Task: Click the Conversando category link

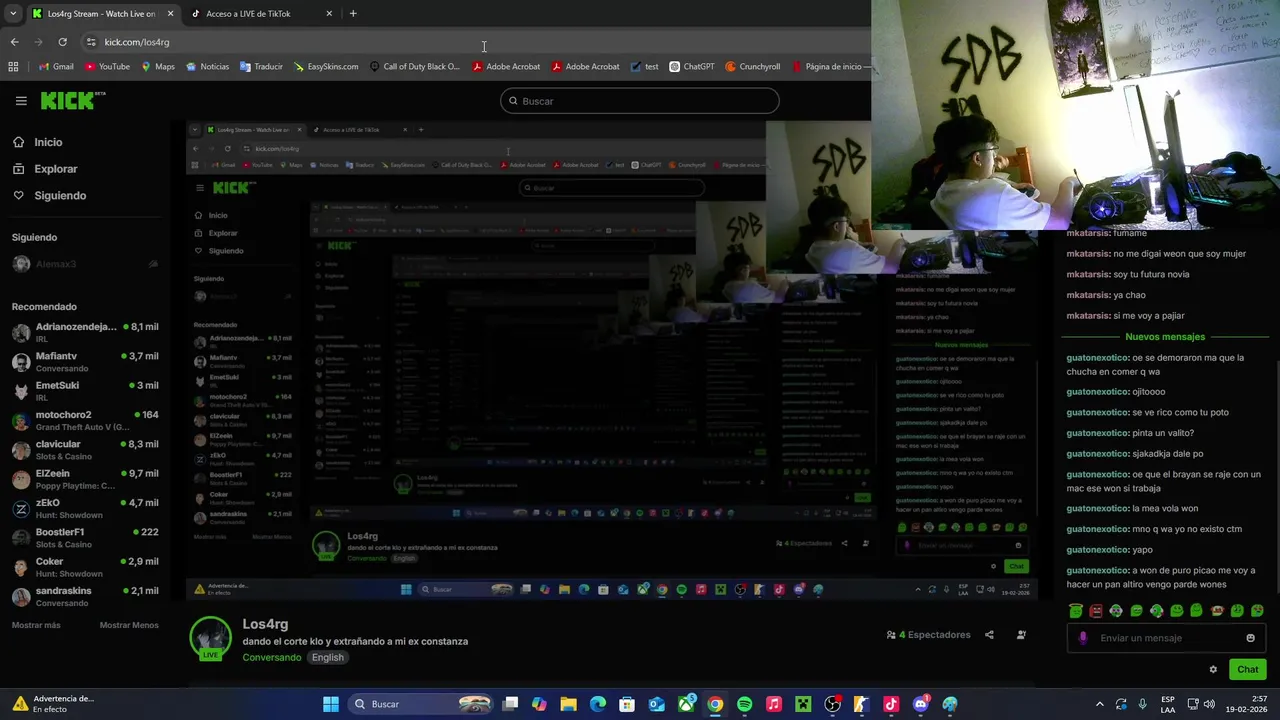Action: [x=271, y=657]
